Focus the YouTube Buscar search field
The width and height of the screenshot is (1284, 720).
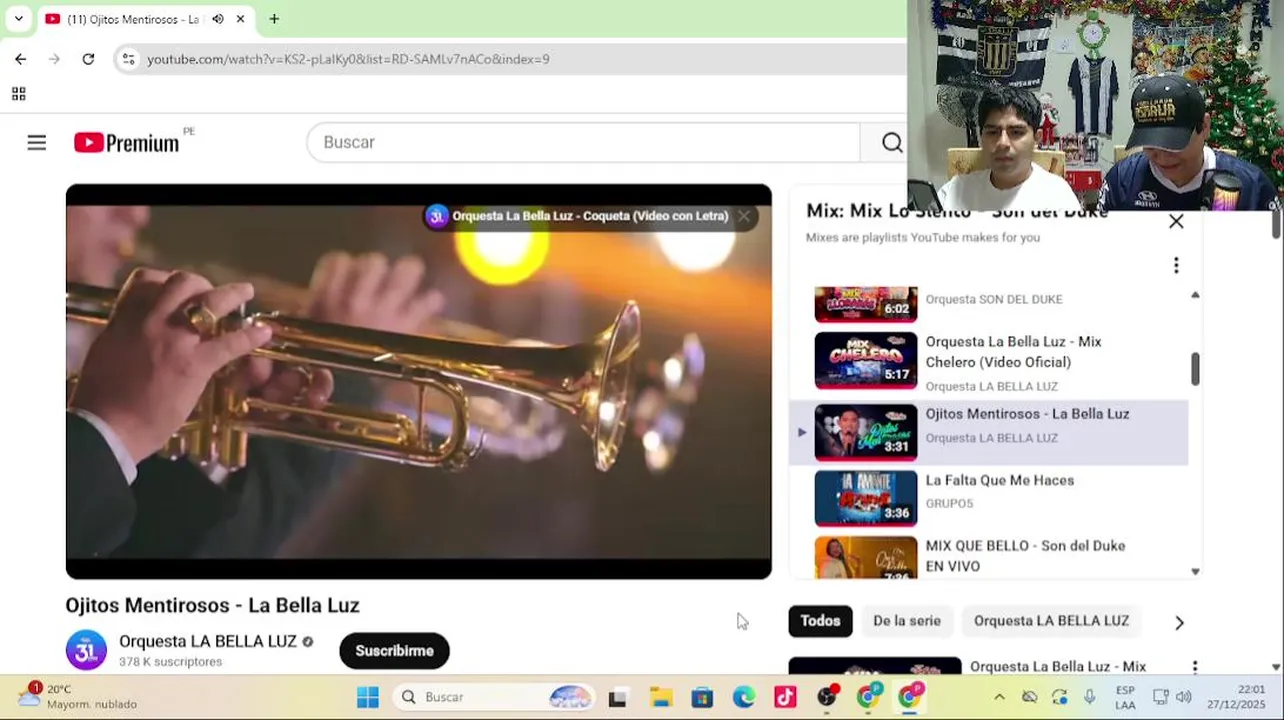pos(583,143)
